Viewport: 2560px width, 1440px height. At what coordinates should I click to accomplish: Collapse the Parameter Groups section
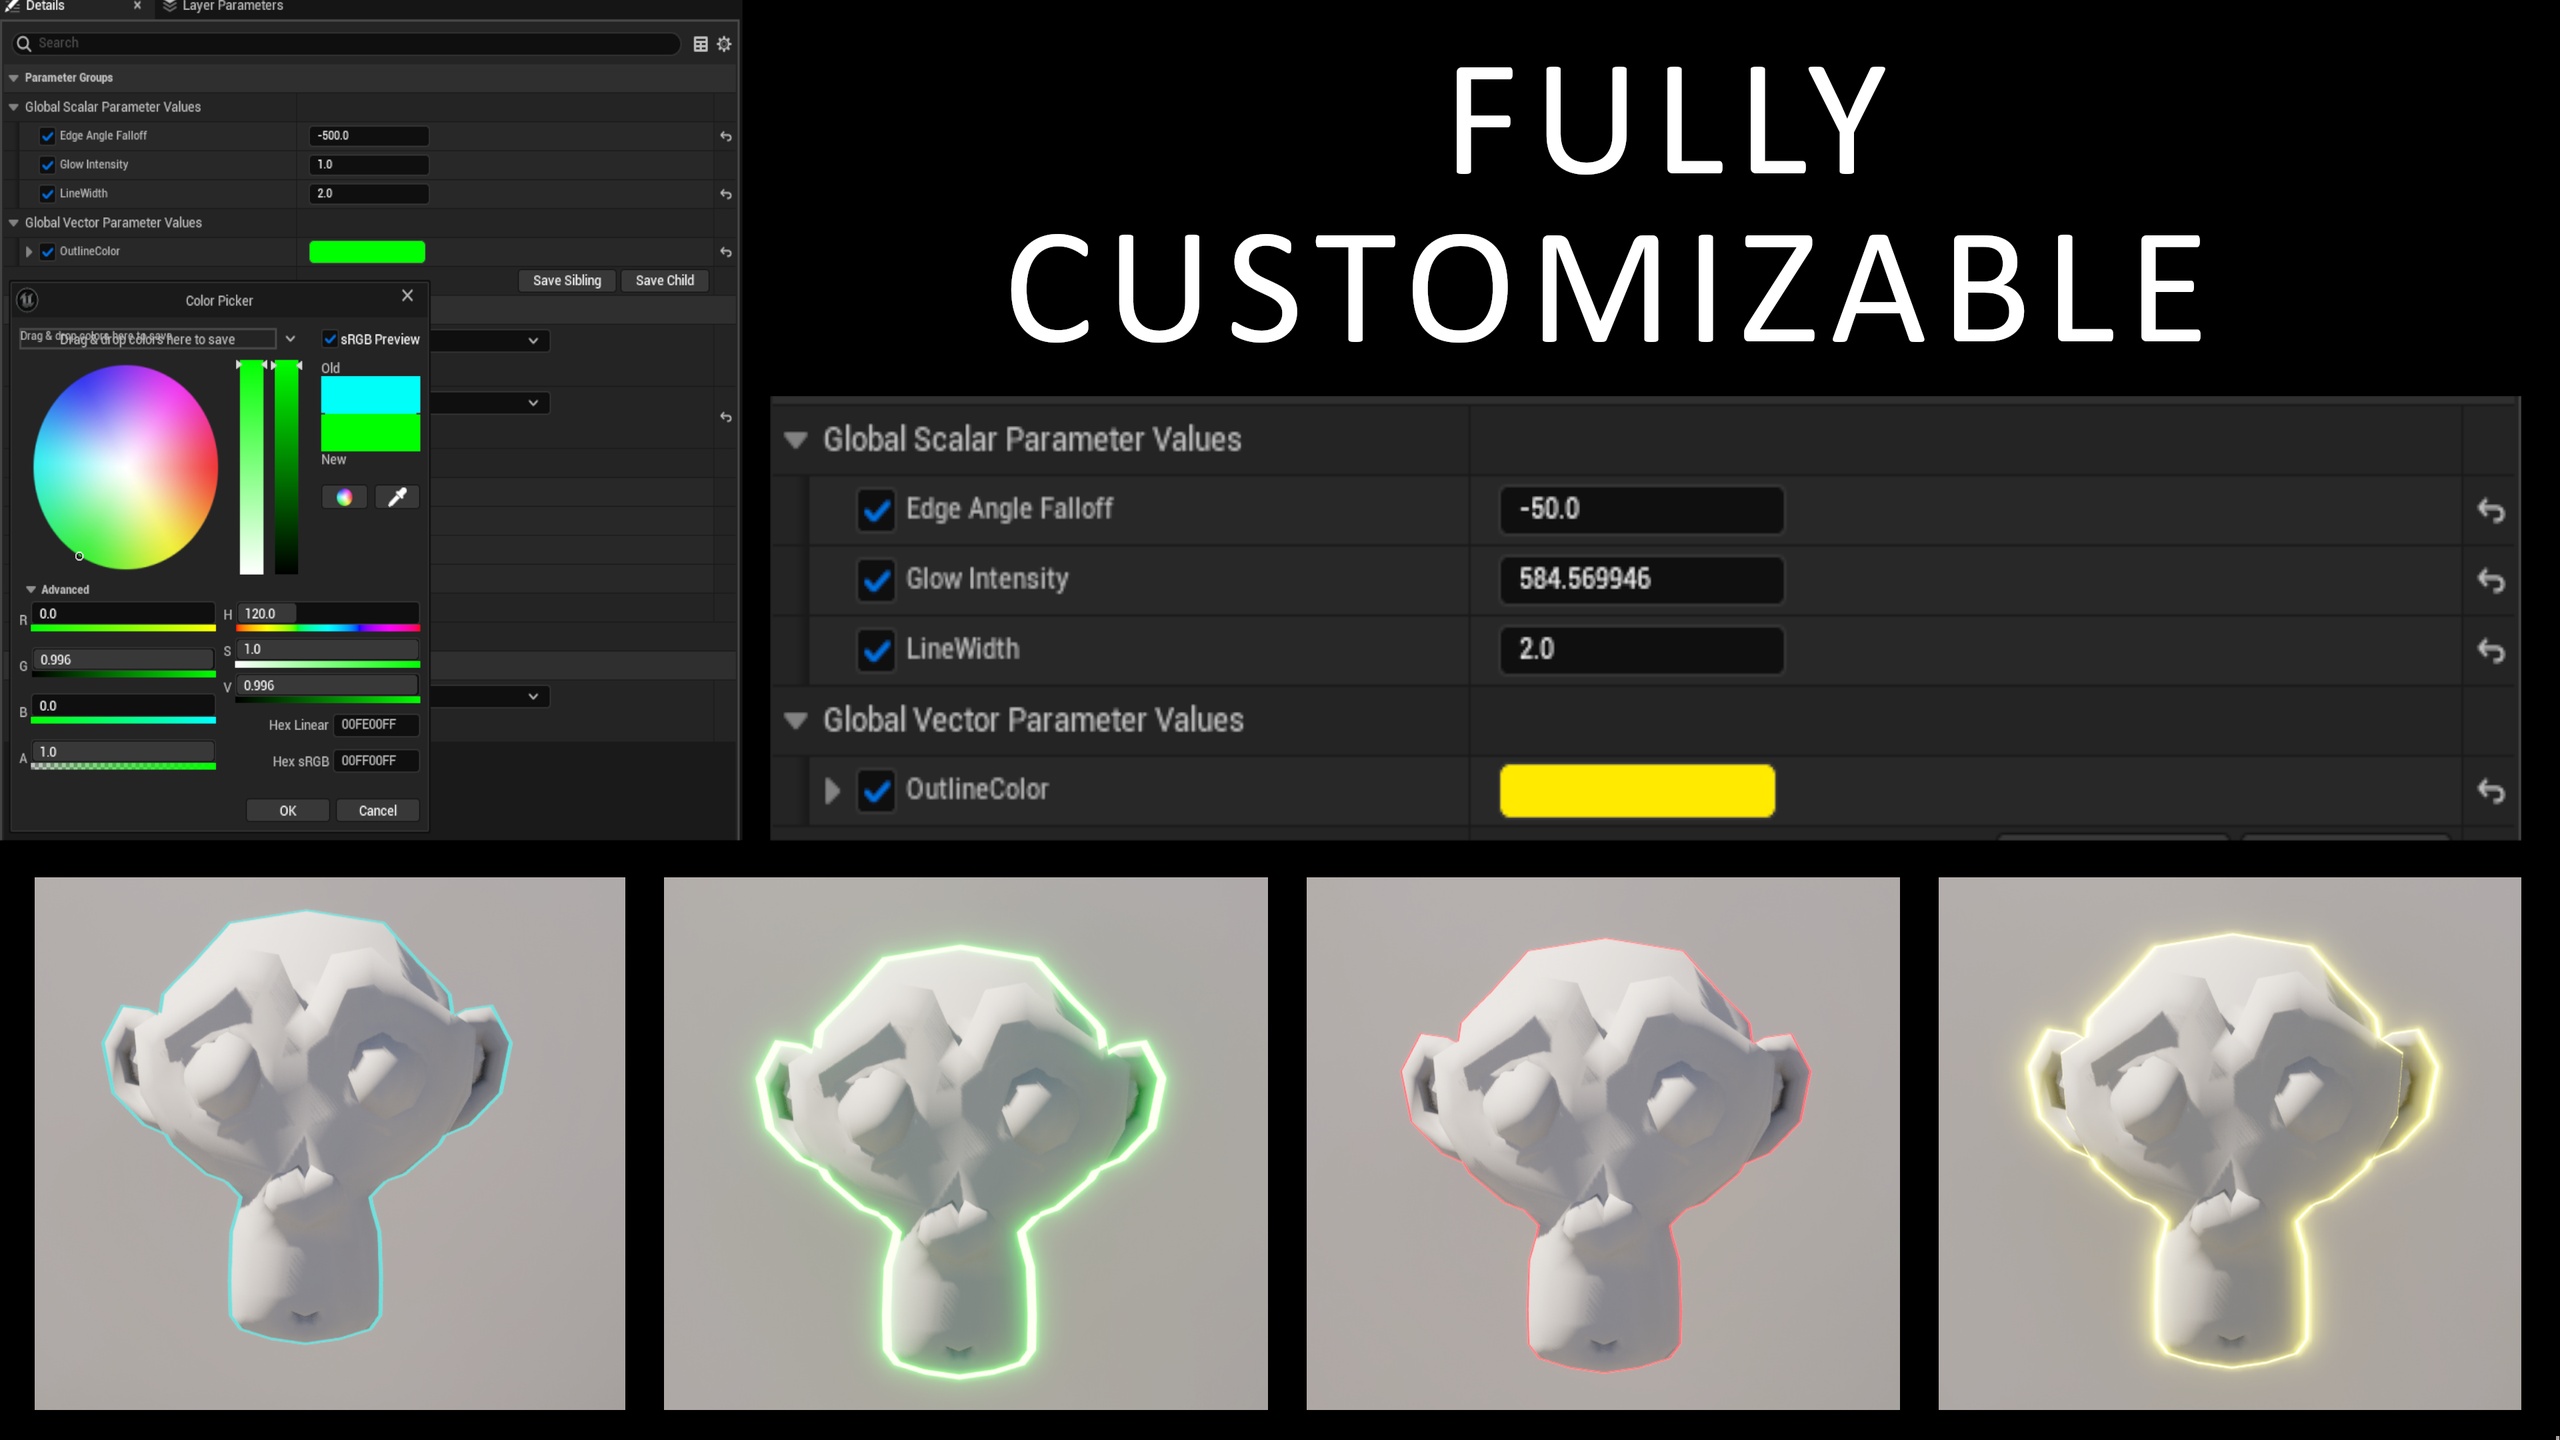click(x=14, y=78)
